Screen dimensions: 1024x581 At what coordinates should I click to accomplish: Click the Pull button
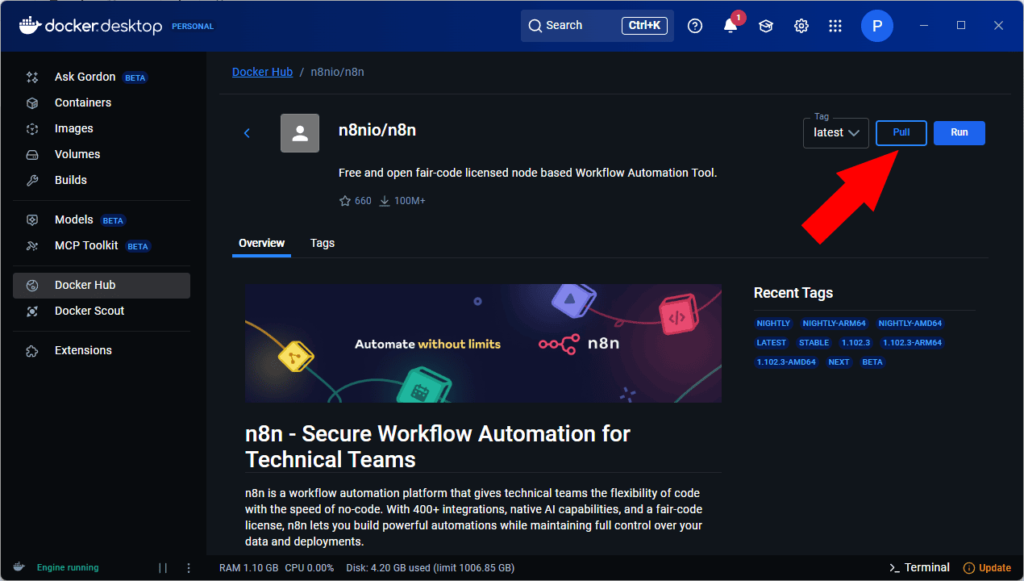901,133
